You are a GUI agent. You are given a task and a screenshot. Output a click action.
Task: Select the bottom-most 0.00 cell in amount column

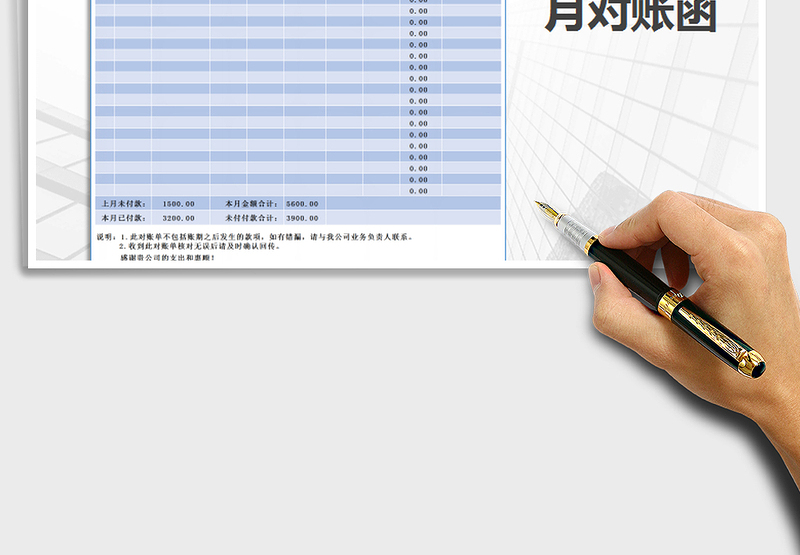coord(418,191)
